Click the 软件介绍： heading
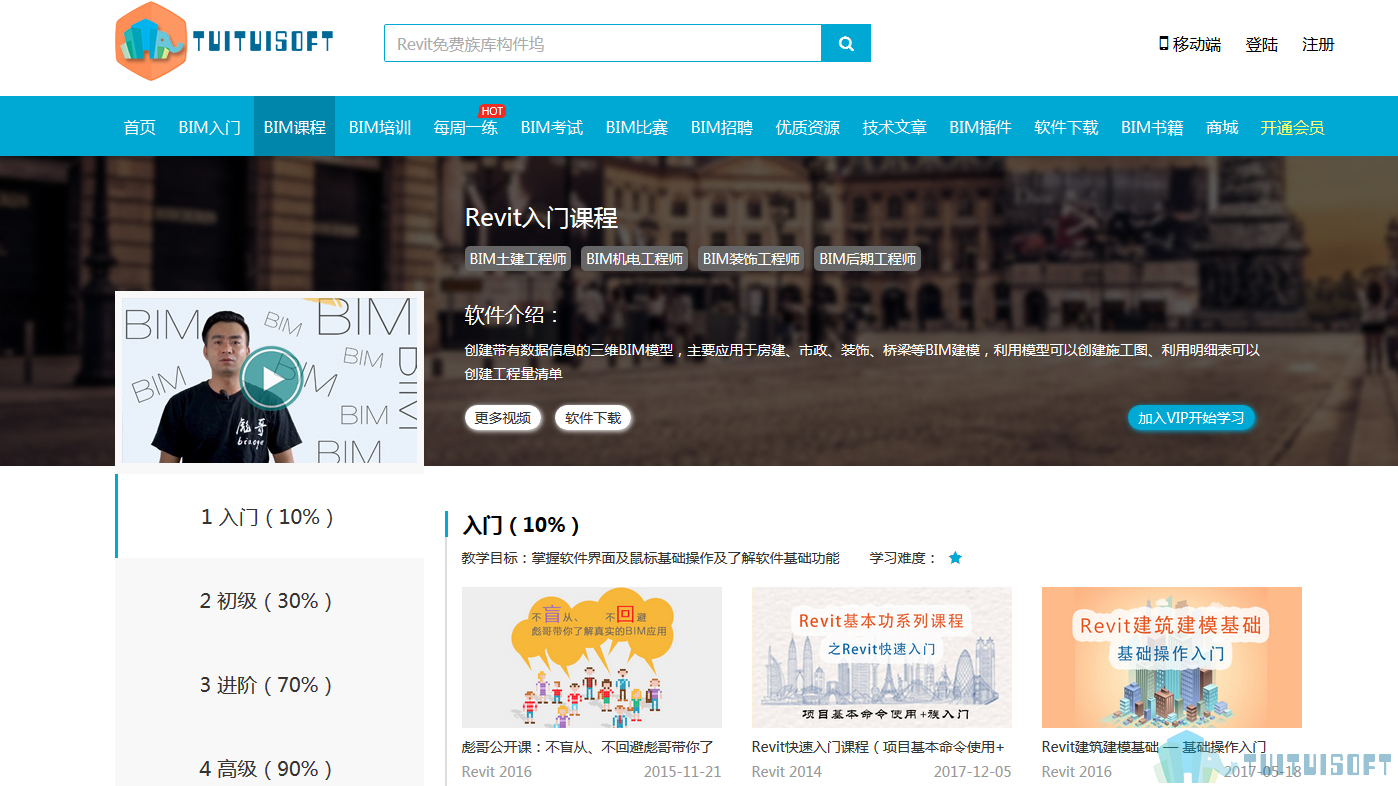Viewport: 1398px width, 786px height. [513, 315]
